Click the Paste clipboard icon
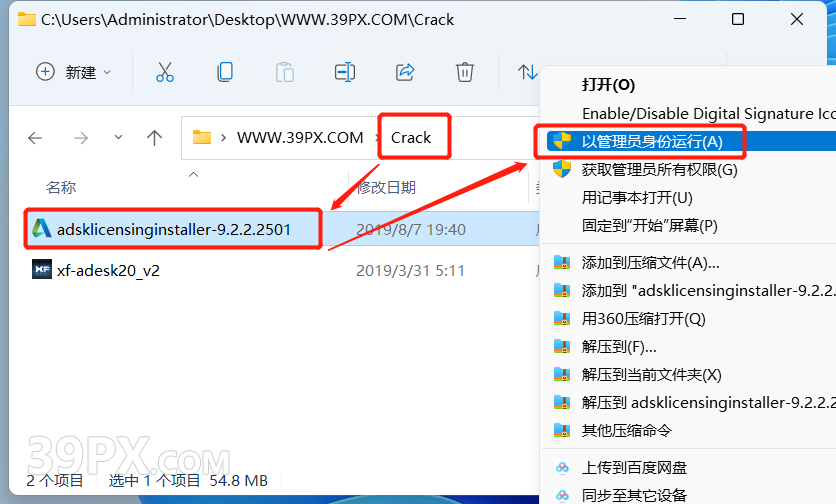The height and width of the screenshot is (504, 836). [285, 72]
